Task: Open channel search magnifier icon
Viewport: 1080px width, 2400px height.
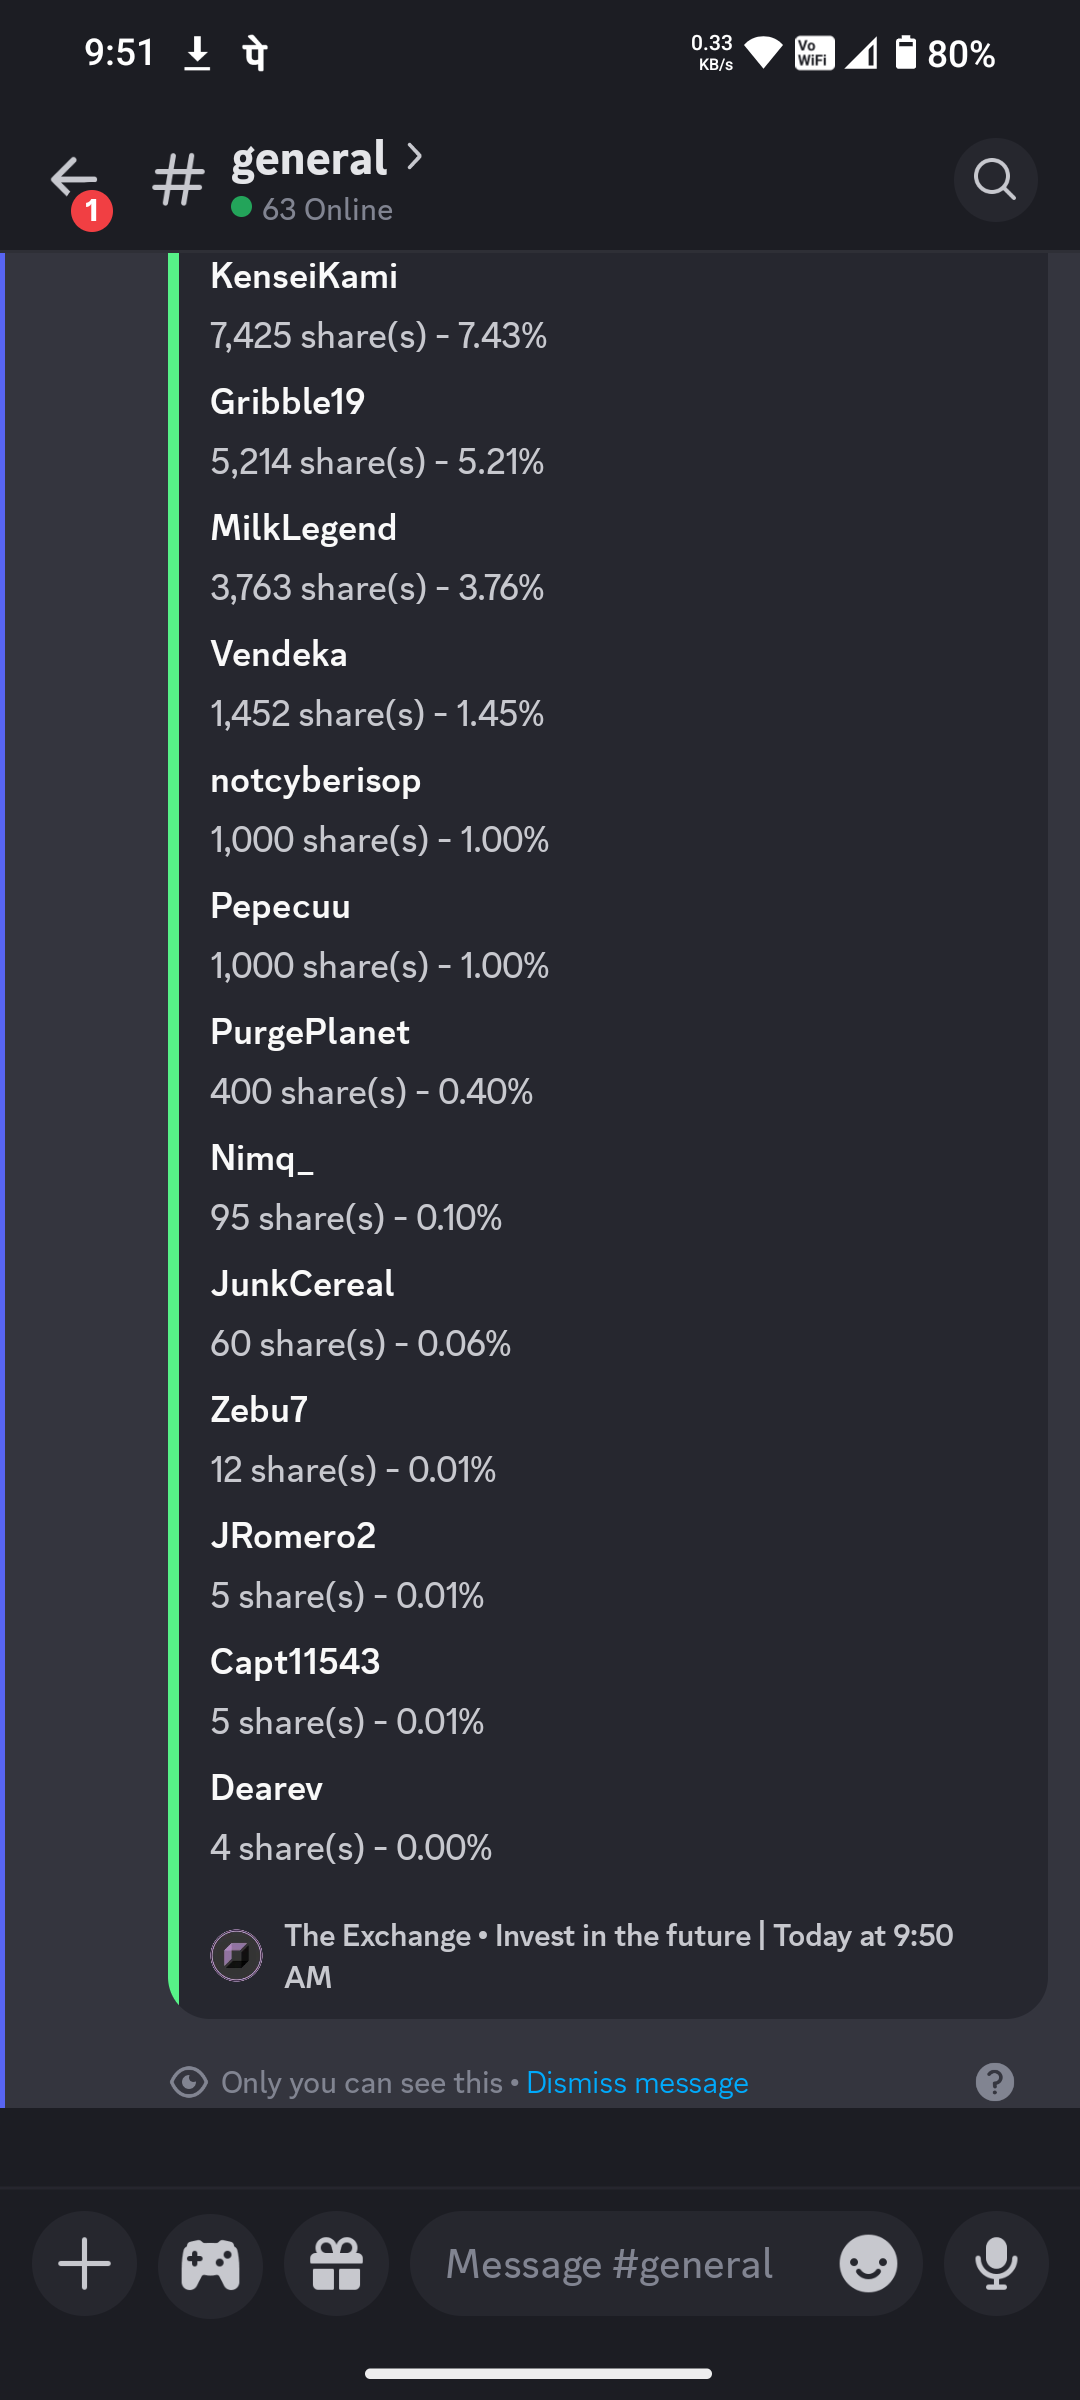Action: pyautogui.click(x=995, y=180)
